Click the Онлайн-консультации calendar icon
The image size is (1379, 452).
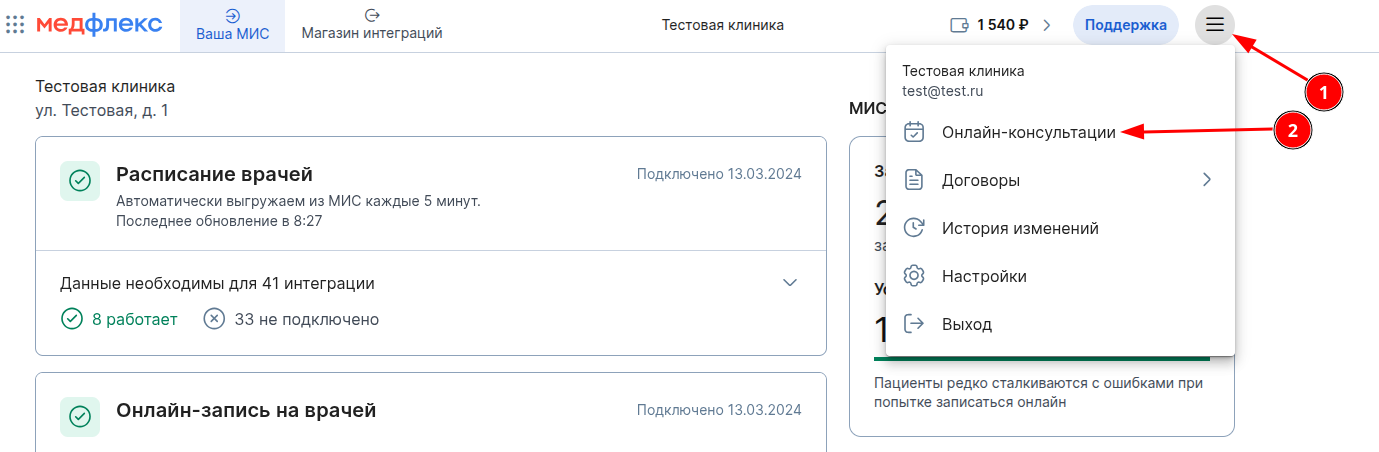click(913, 132)
